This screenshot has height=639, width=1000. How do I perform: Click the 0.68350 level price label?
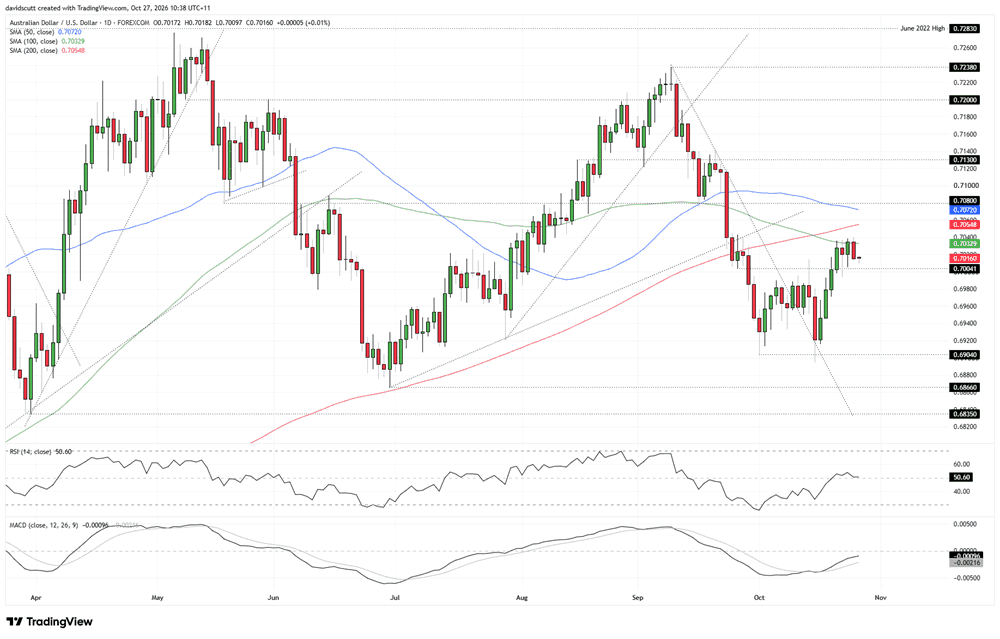965,414
